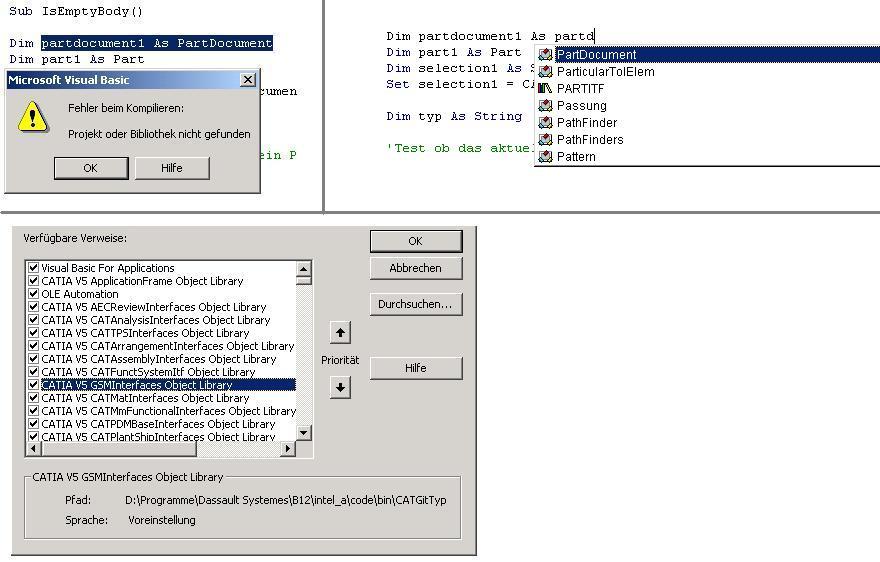Viewport: 880px width, 562px height.
Task: Click the 'Voreinstellung' language value
Action: pos(162,520)
